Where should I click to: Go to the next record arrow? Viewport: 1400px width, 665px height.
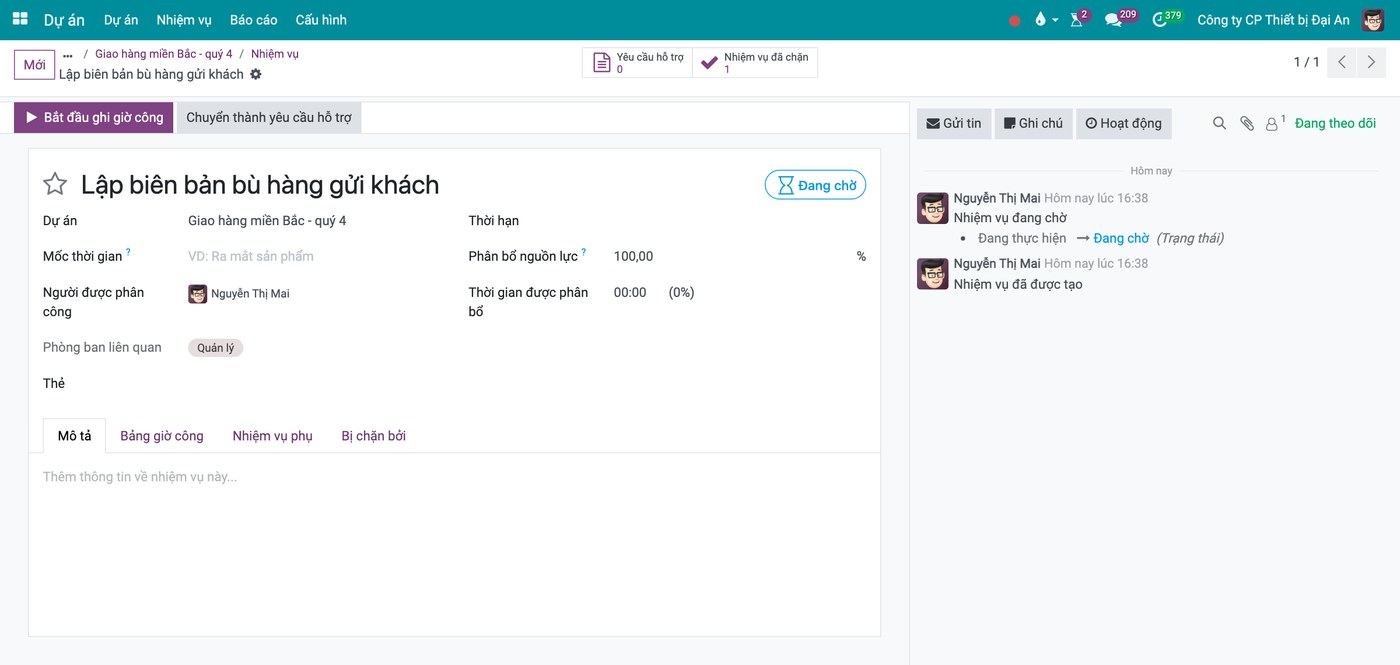pyautogui.click(x=1372, y=62)
